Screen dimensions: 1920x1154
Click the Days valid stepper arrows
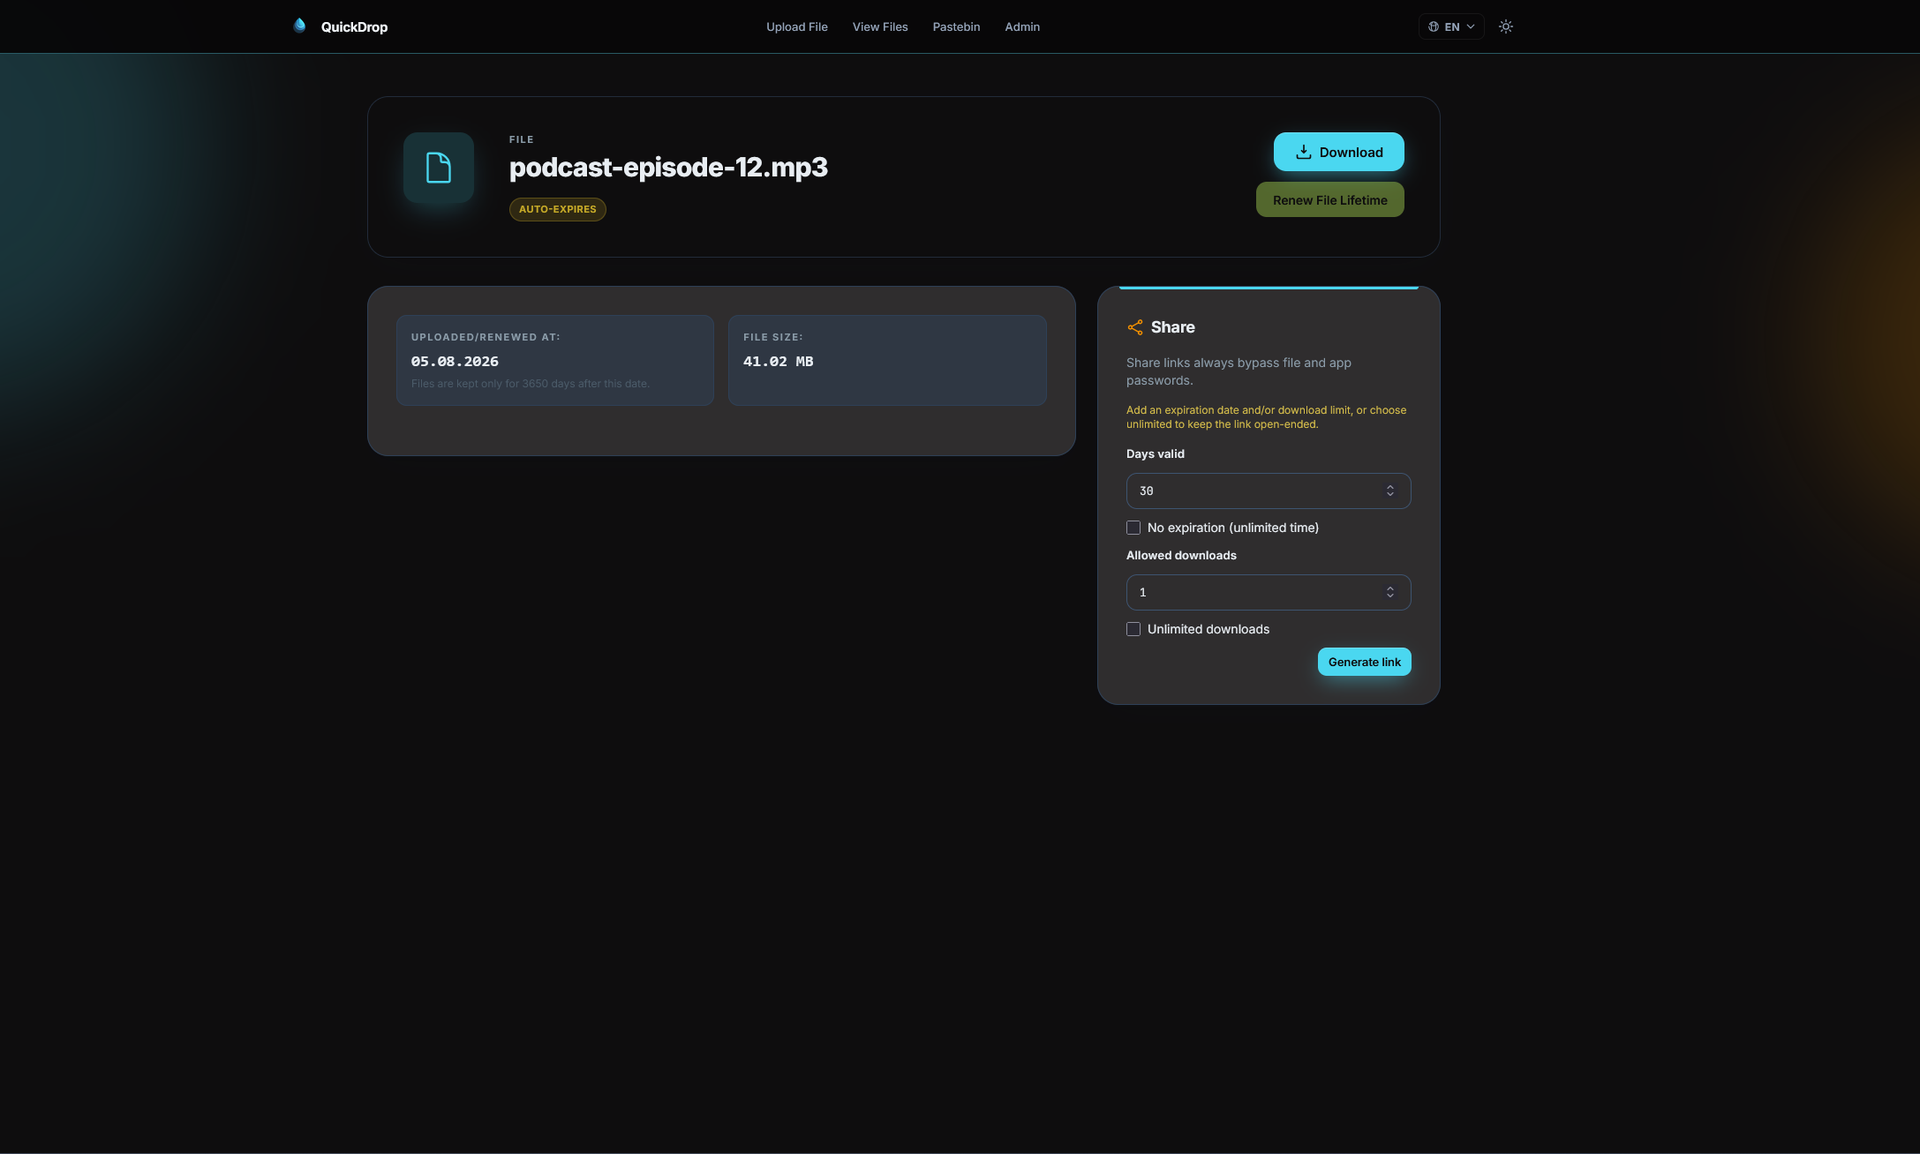(1390, 491)
